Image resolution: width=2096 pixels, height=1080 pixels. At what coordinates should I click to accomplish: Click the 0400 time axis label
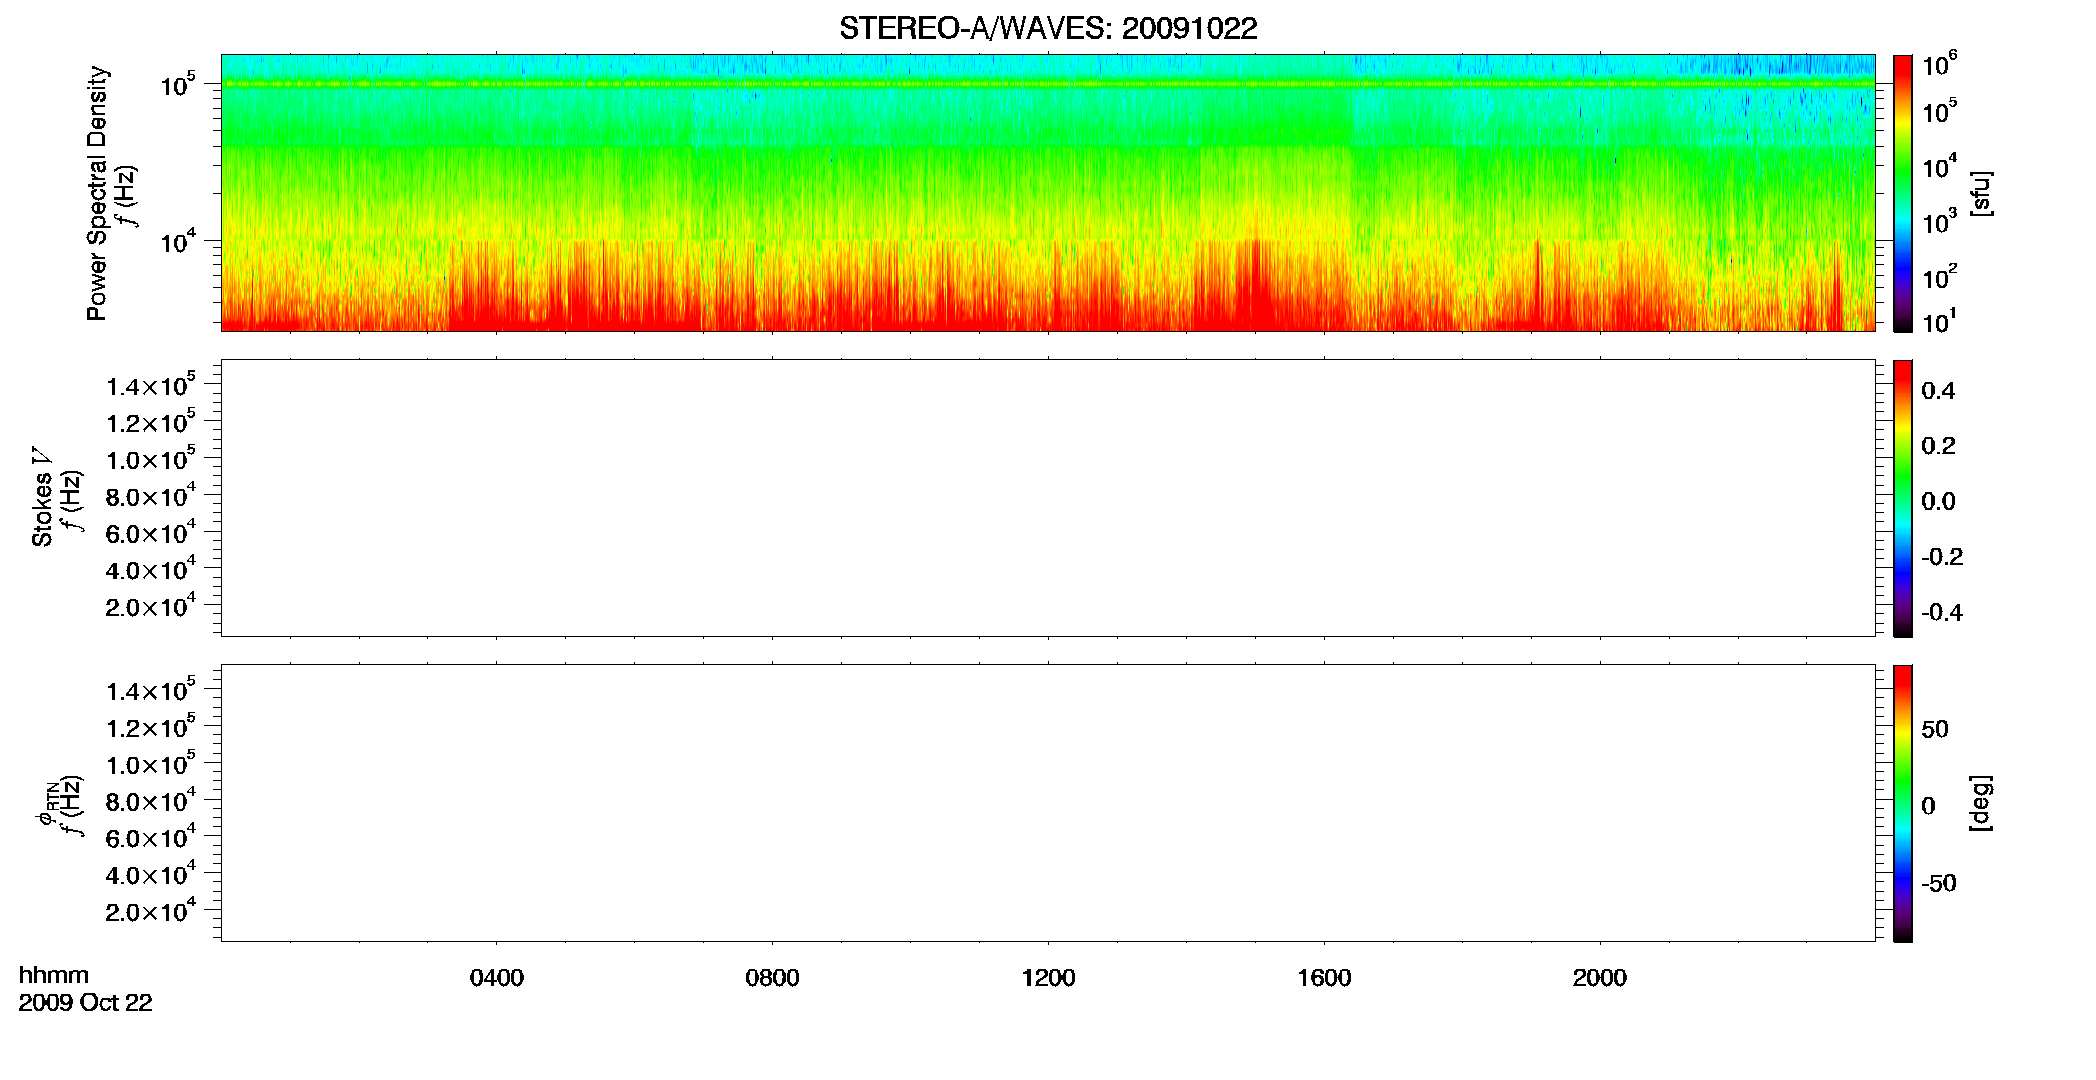(x=497, y=978)
